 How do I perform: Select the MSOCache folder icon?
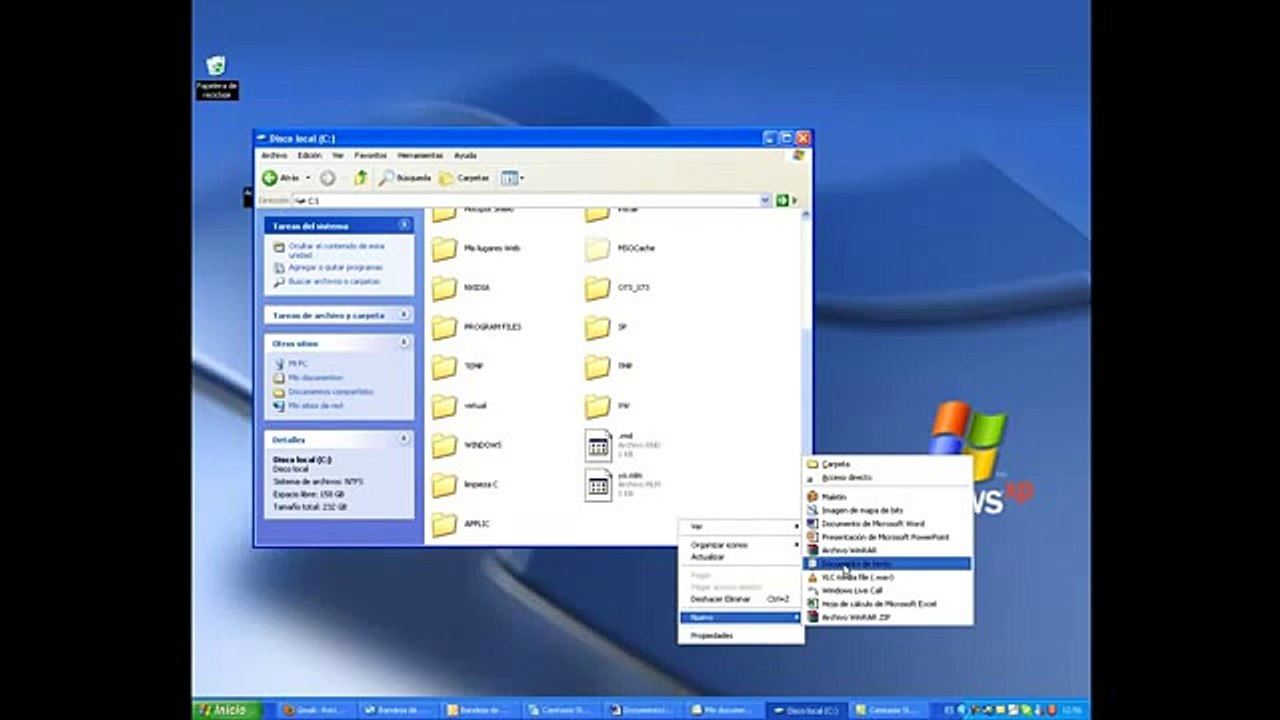point(597,248)
